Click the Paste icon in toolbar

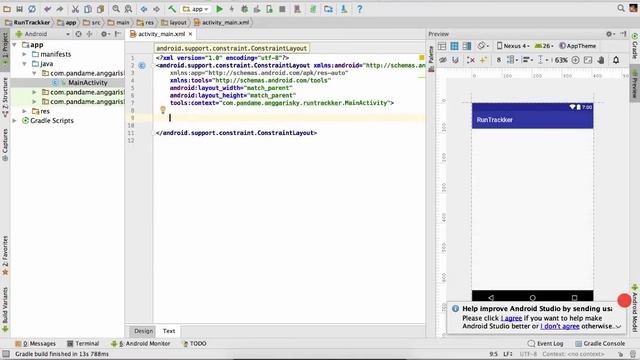click(x=100, y=9)
